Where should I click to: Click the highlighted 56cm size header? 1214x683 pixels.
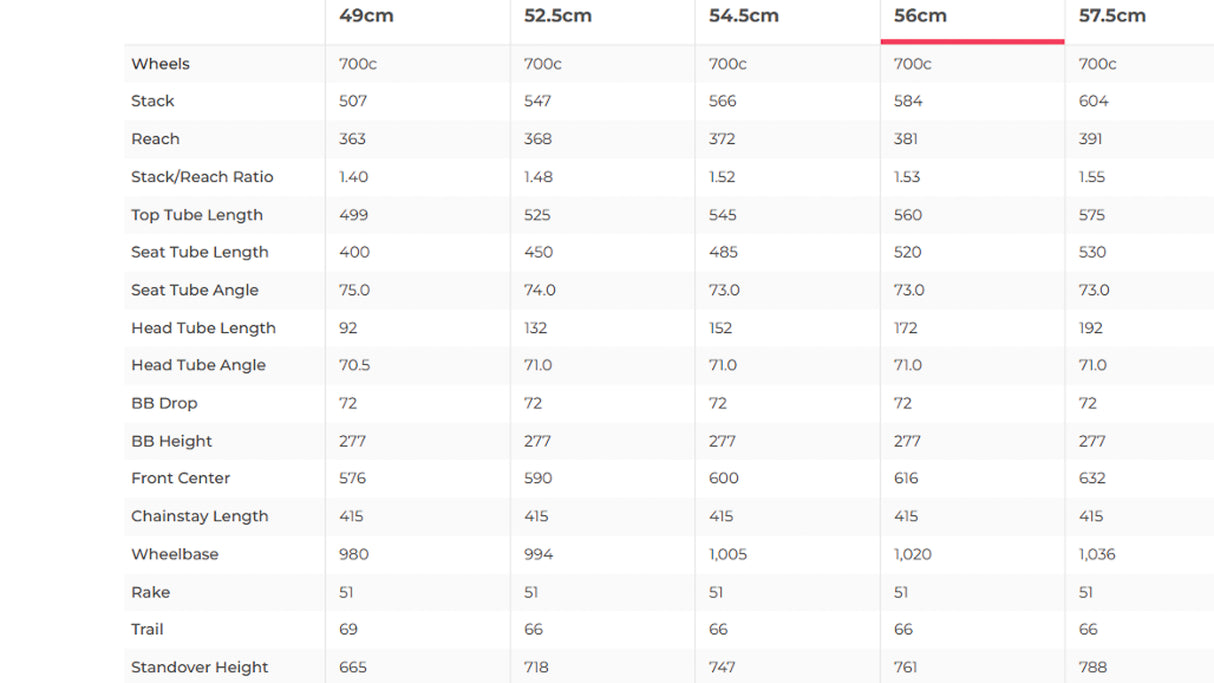pyautogui.click(x=920, y=16)
